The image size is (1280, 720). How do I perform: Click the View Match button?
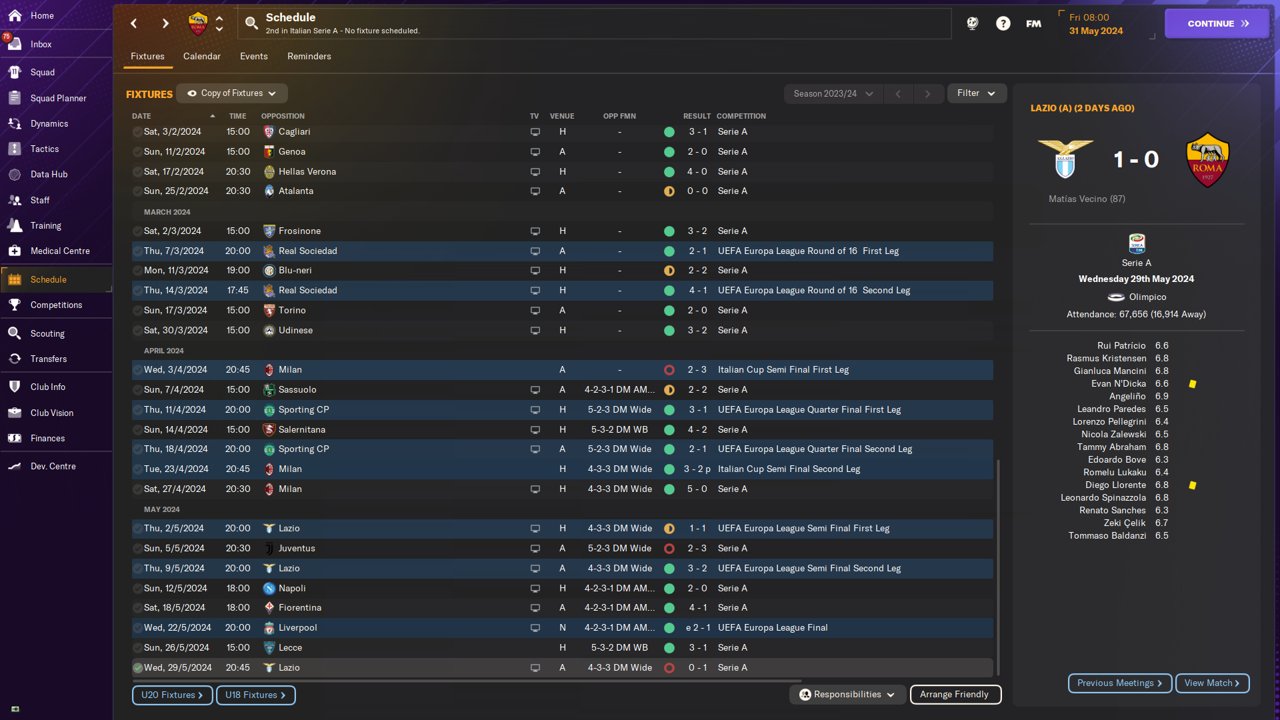point(1213,683)
